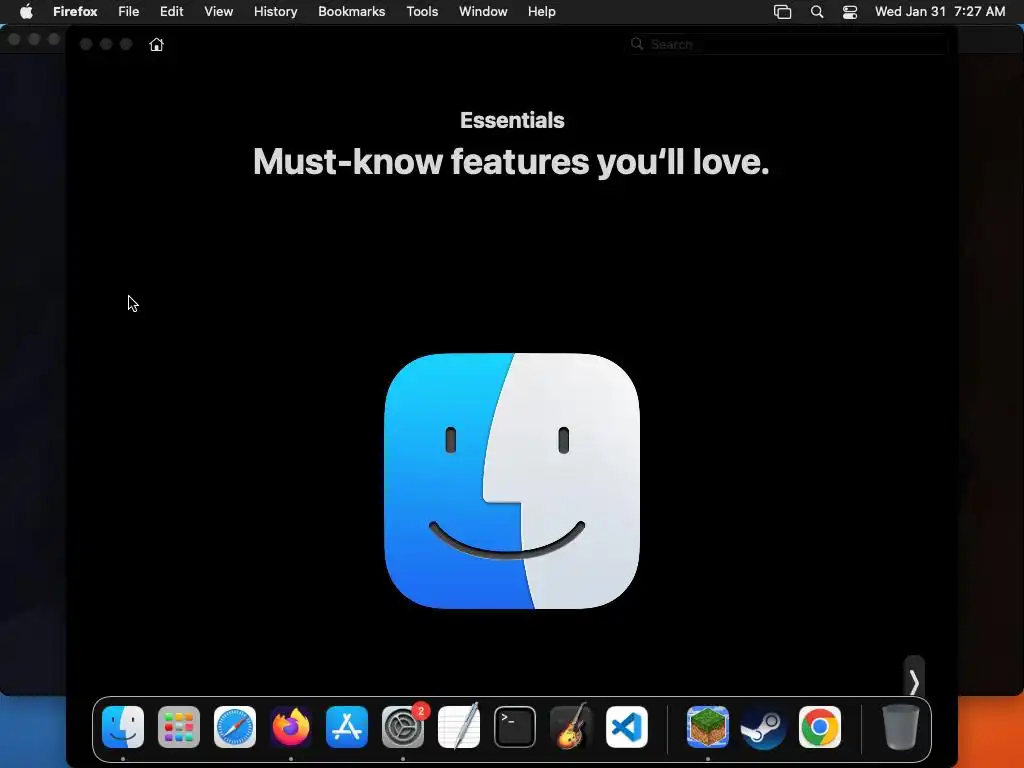Screen dimensions: 1024x768
Task: Advance to next tip with right chevron
Action: coord(914,682)
